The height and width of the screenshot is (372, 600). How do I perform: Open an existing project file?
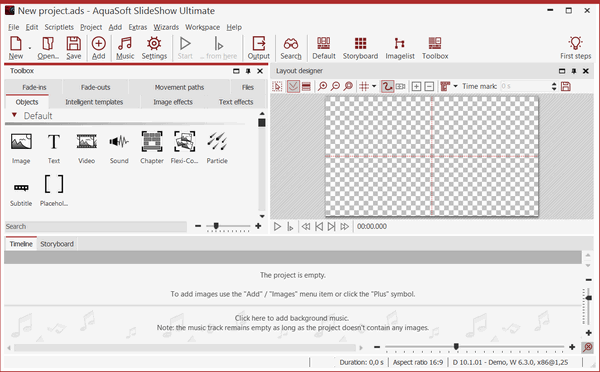click(48, 48)
